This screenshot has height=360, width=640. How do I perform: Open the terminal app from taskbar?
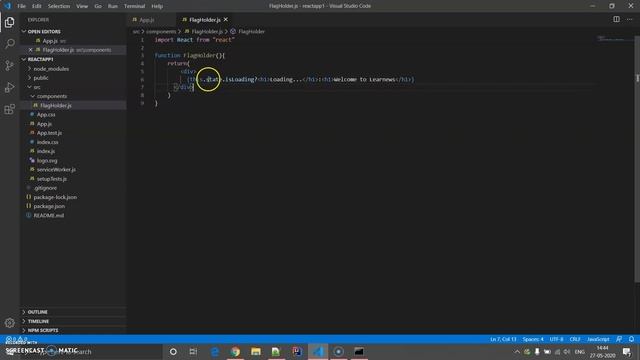point(359,351)
